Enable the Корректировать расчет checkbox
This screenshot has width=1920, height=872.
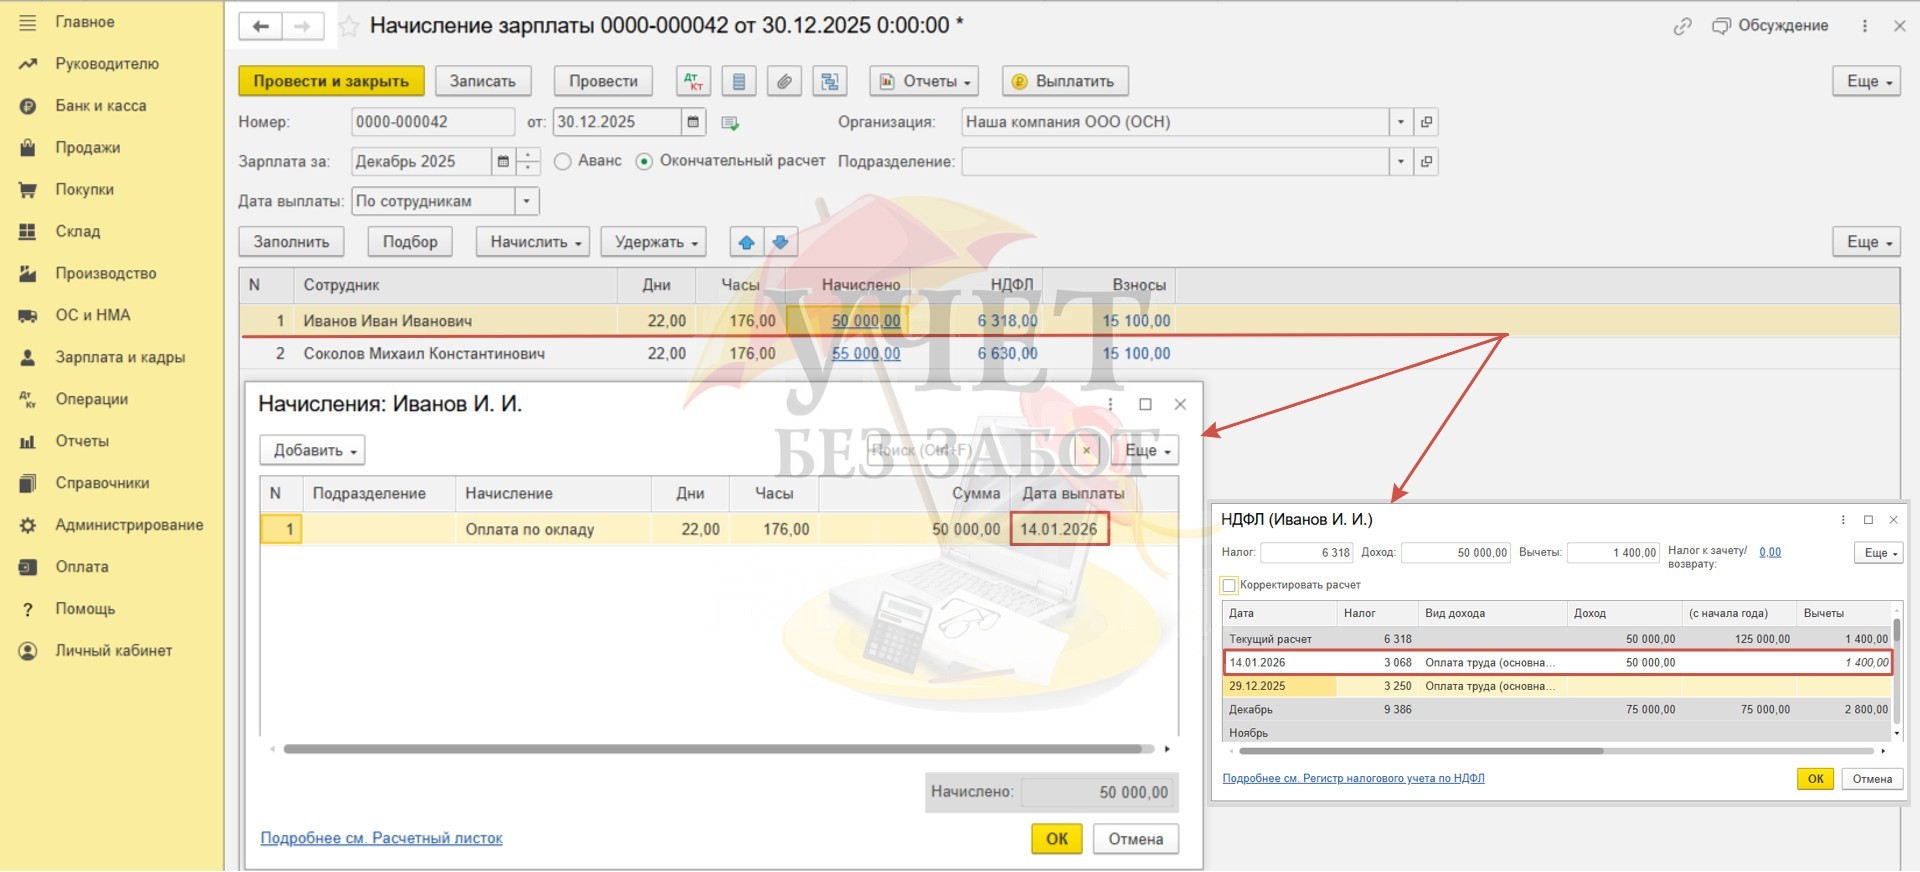click(1229, 585)
